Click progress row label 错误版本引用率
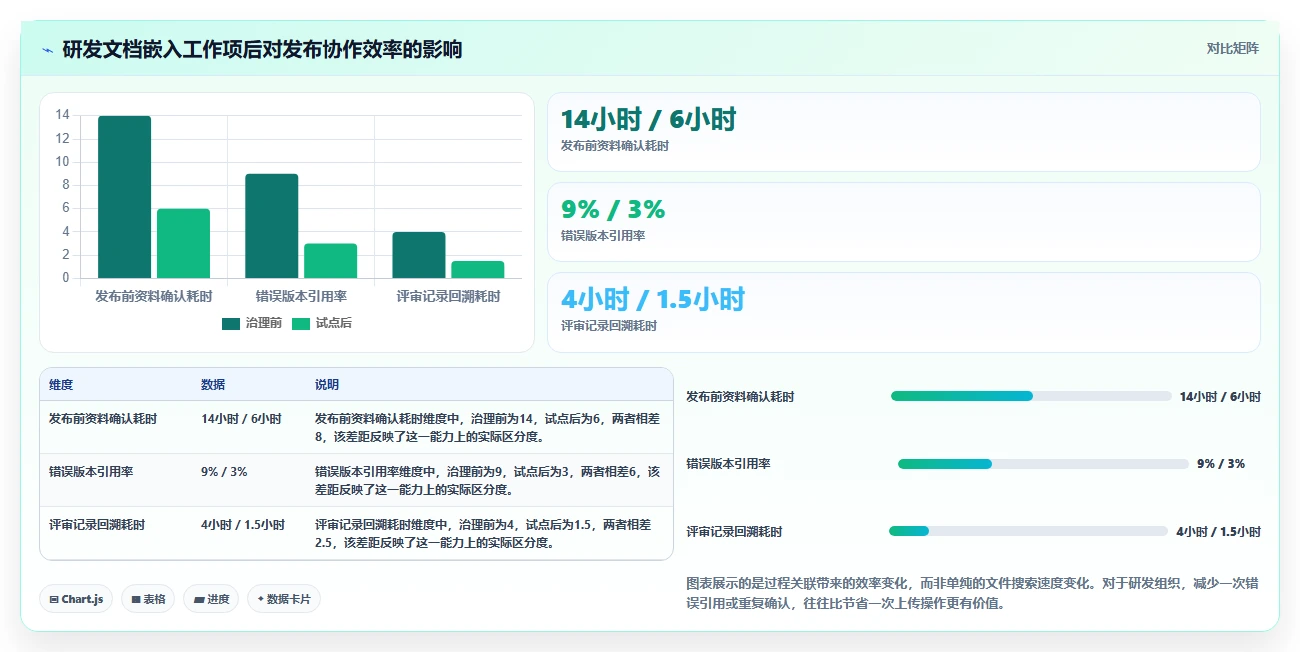The width and height of the screenshot is (1300, 652). (728, 464)
